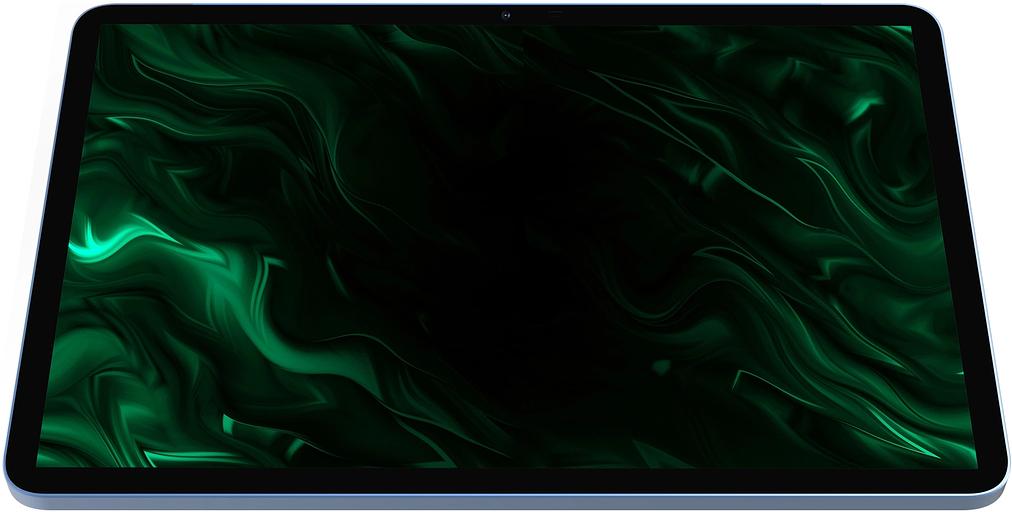Viewport: 1012px width, 512px height.
Task: Click the black top bezel left of camera
Action: click(300, 16)
